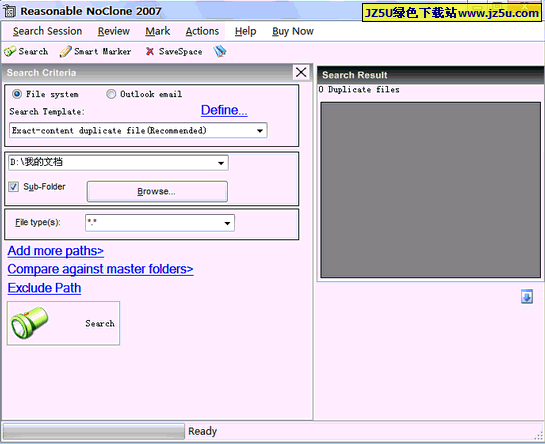Open the Actions menu
The width and height of the screenshot is (545, 444).
(202, 31)
